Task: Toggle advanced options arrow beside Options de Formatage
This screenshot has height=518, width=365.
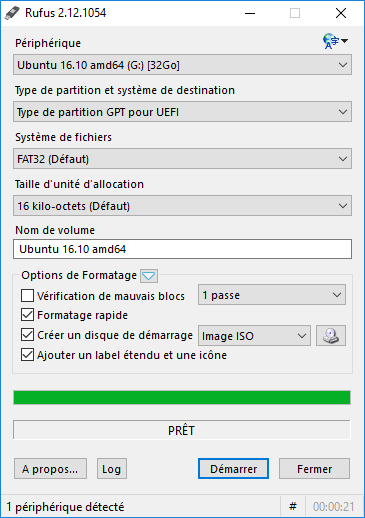Action: (x=149, y=276)
